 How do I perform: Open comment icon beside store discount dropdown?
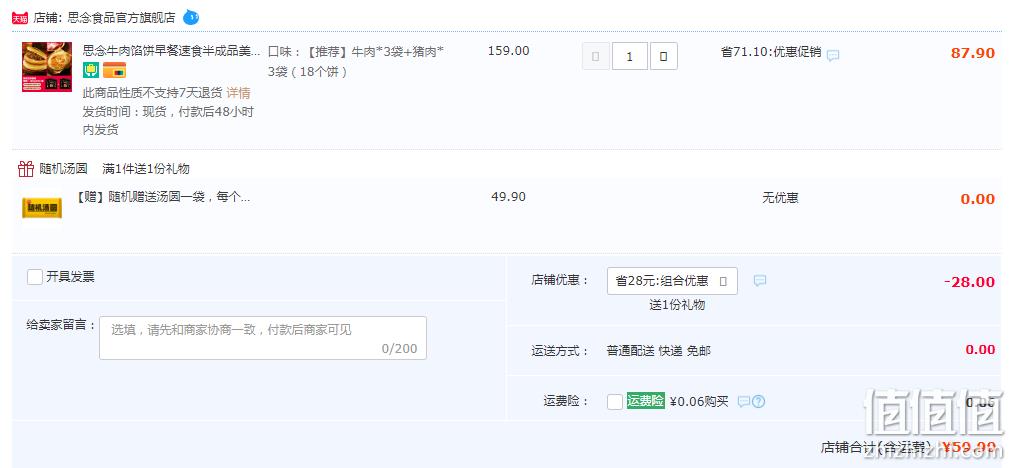760,281
